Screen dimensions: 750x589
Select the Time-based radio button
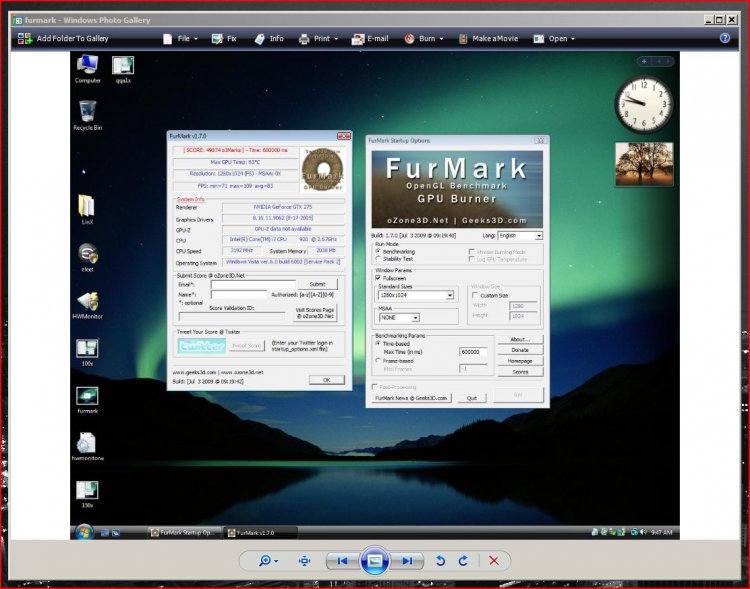[378, 344]
